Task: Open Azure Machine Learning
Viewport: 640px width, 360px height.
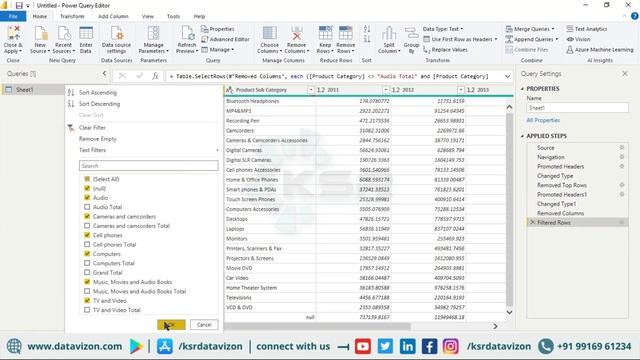Action: 600,50
